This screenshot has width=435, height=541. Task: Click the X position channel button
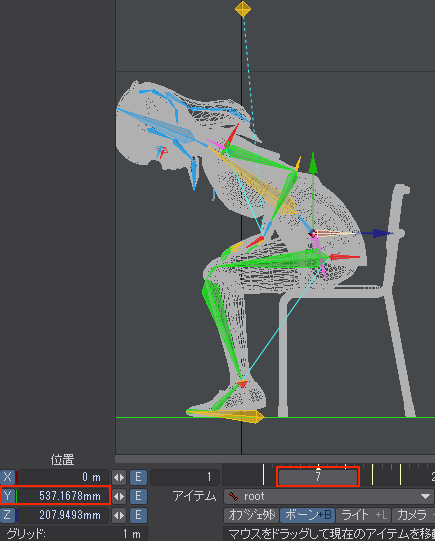pos(7,477)
